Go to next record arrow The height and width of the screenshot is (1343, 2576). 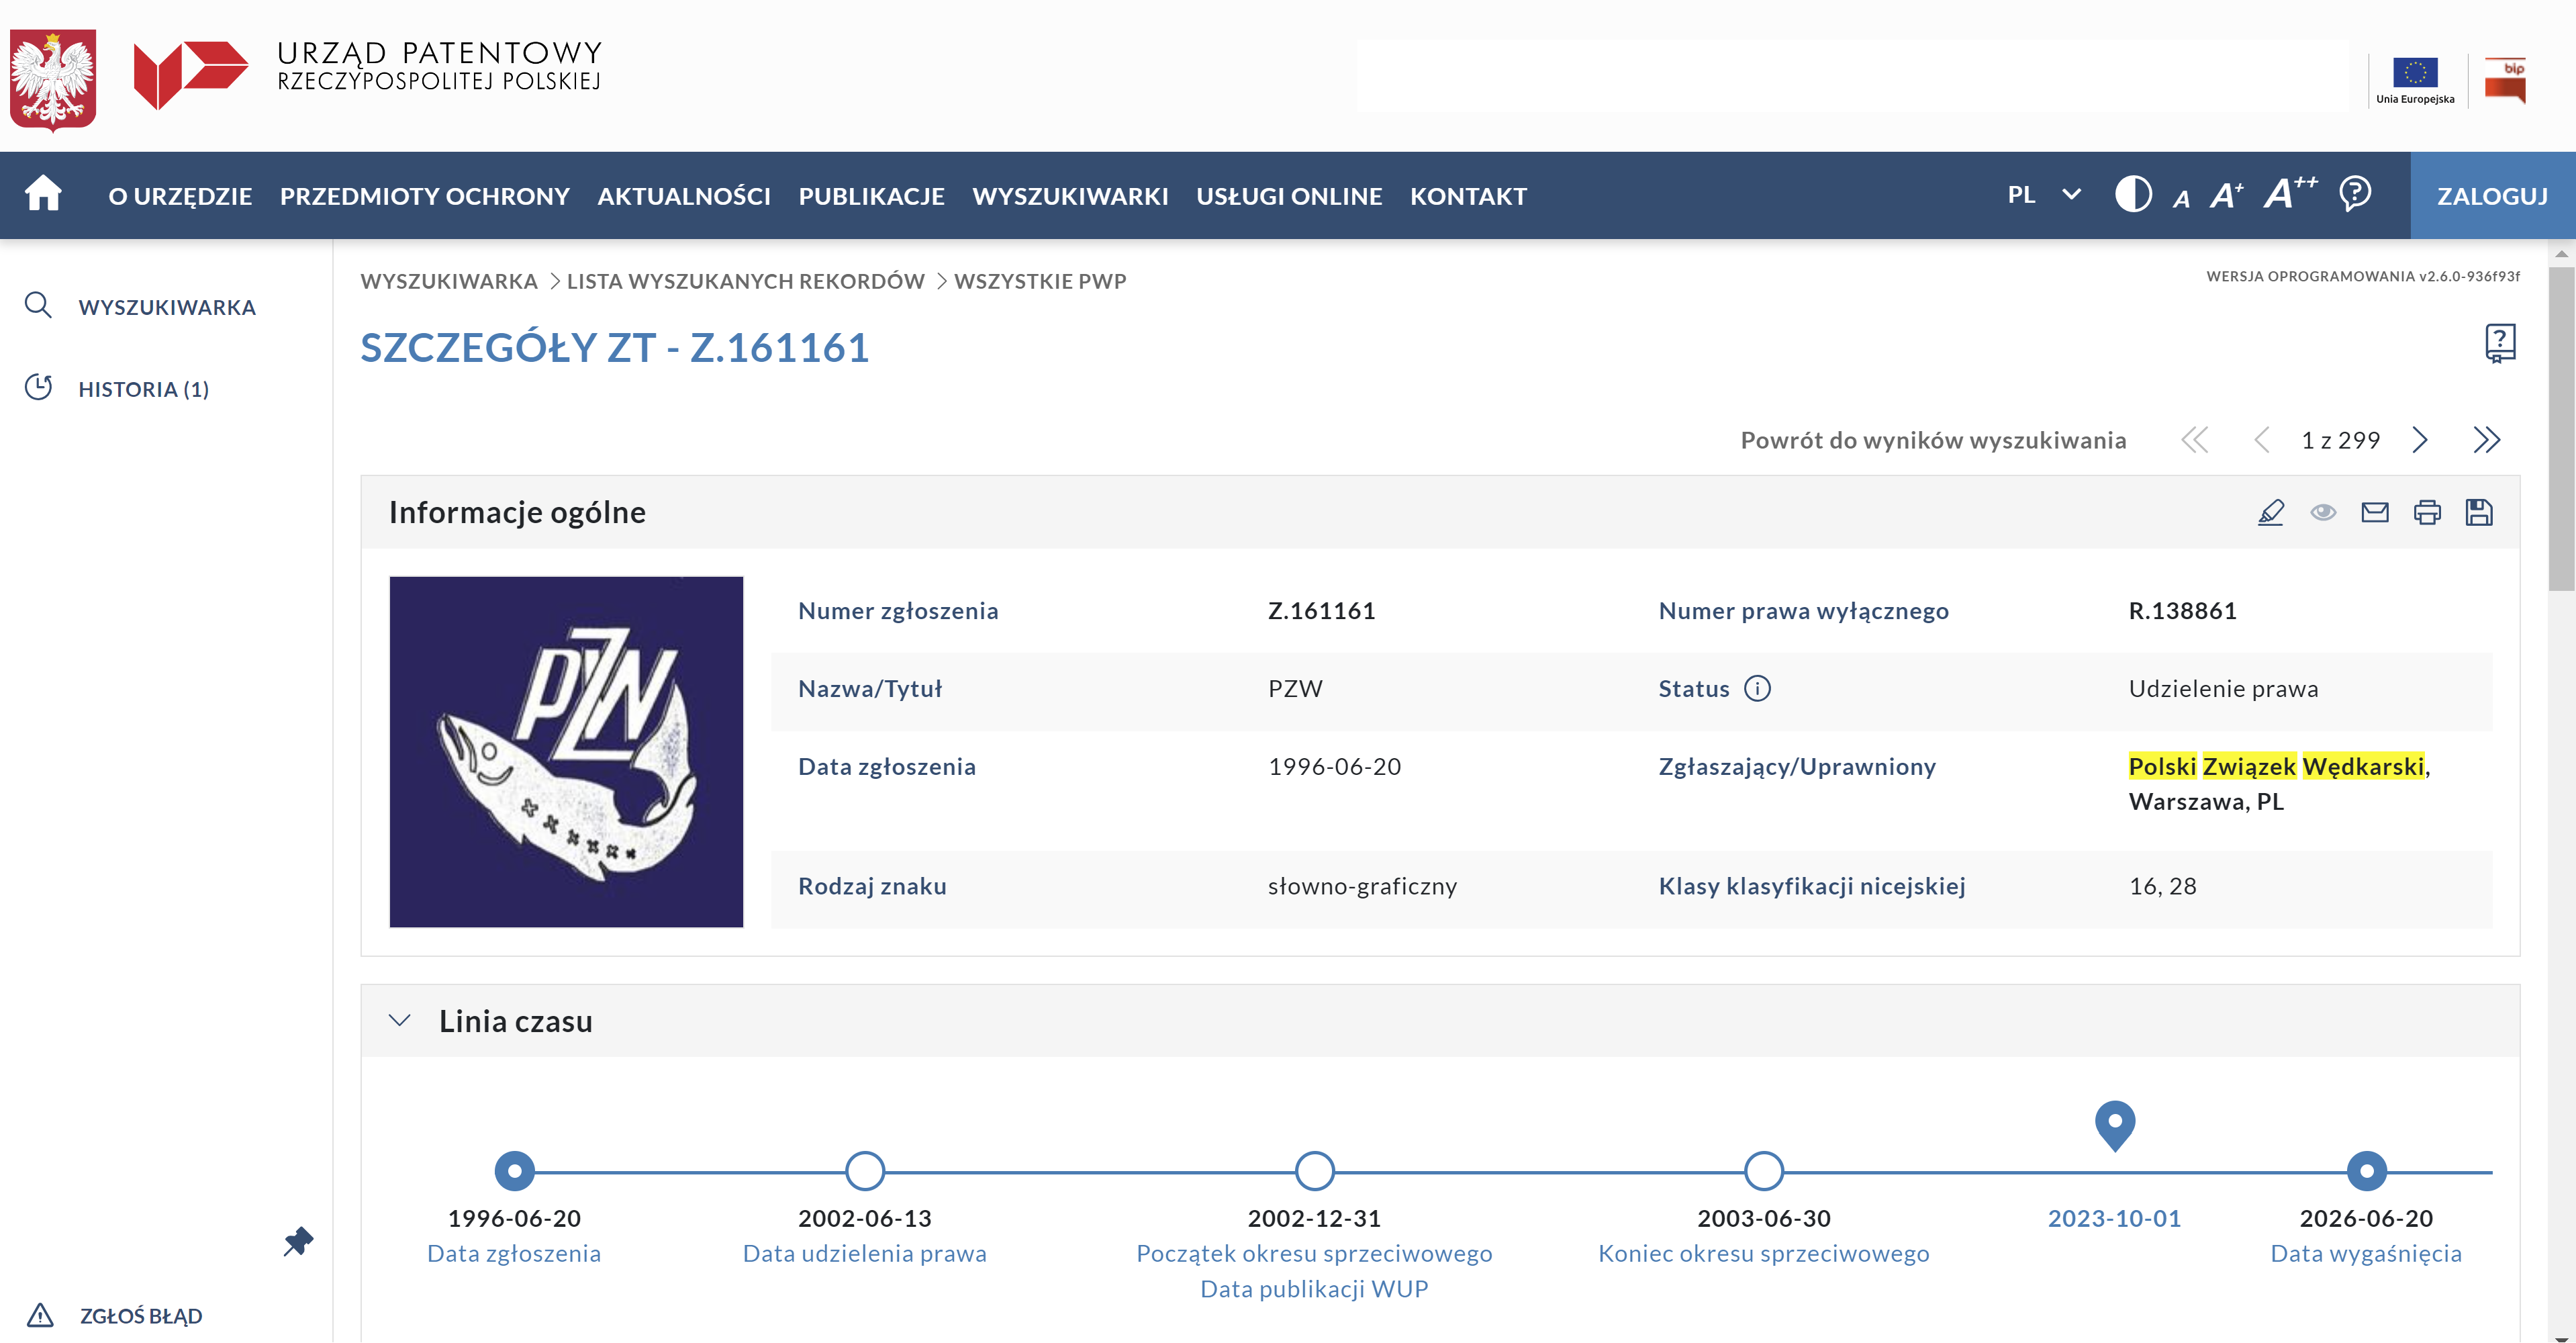(2420, 440)
